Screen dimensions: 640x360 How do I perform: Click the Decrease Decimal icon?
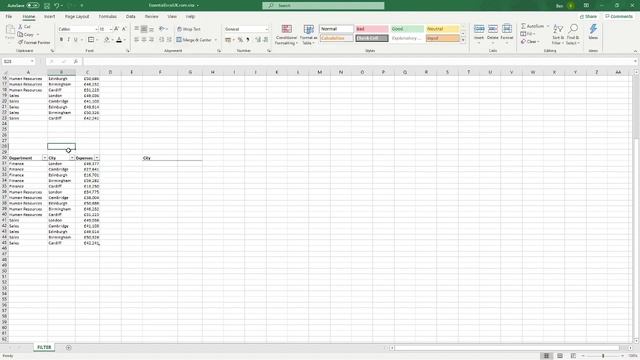click(266, 40)
